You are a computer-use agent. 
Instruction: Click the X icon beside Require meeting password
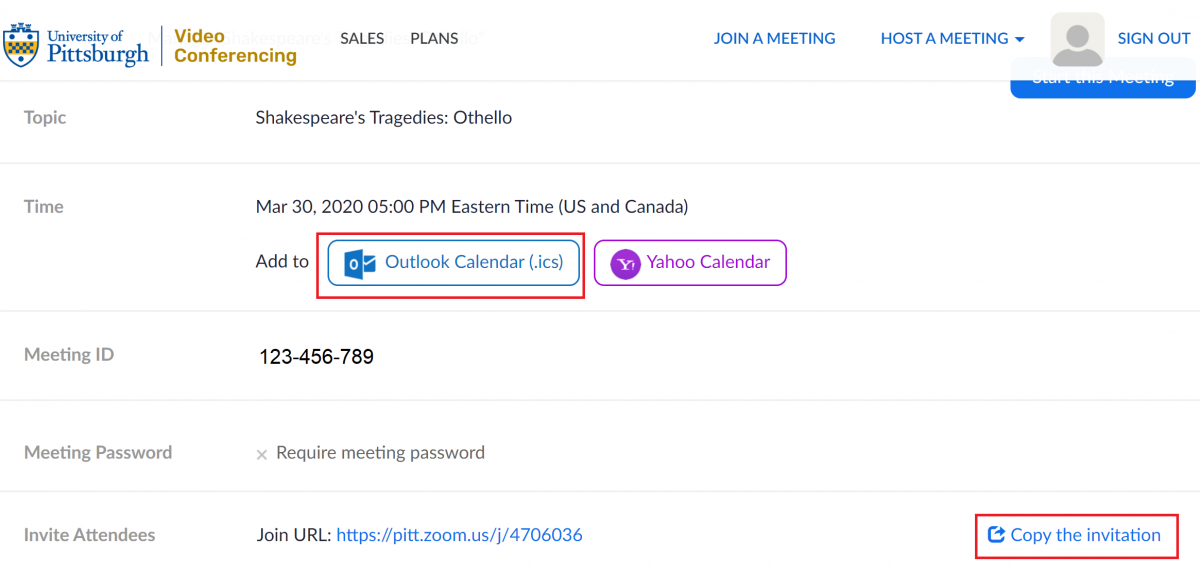pyautogui.click(x=262, y=454)
